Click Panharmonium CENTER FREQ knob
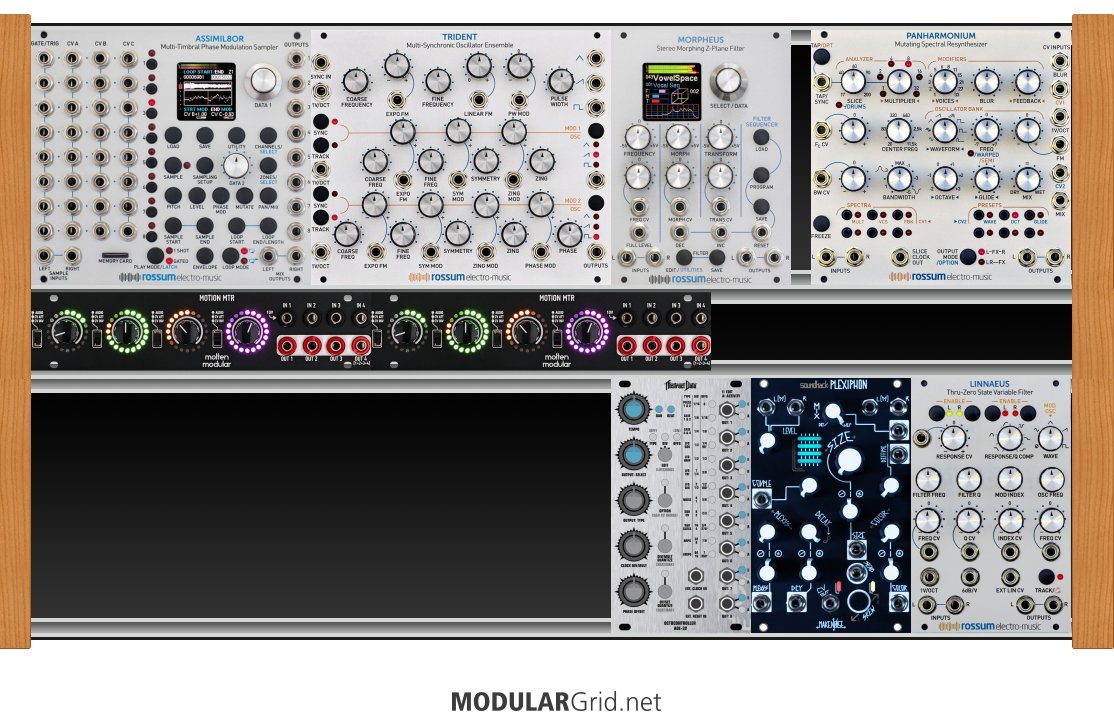The height and width of the screenshot is (723, 1114). point(899,131)
